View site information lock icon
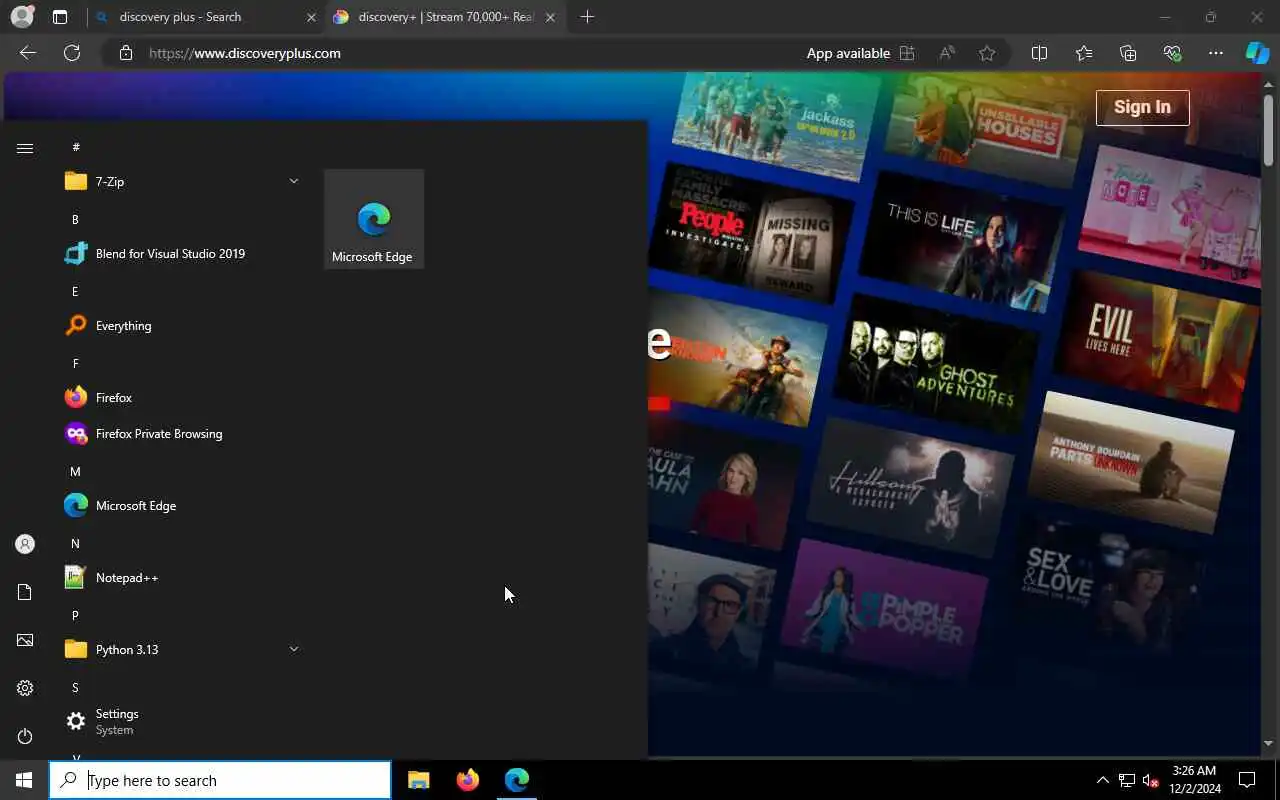This screenshot has width=1280, height=800. (125, 53)
